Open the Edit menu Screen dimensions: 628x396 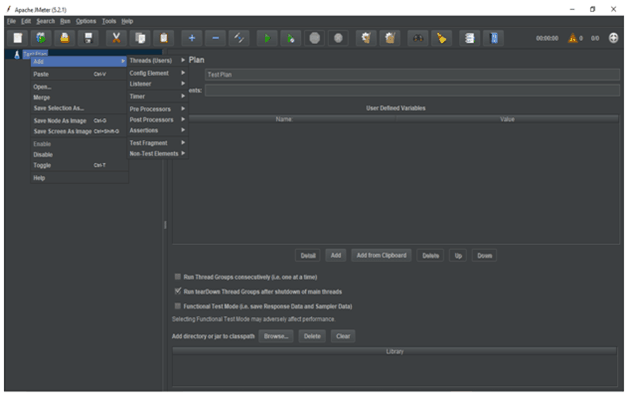point(26,21)
